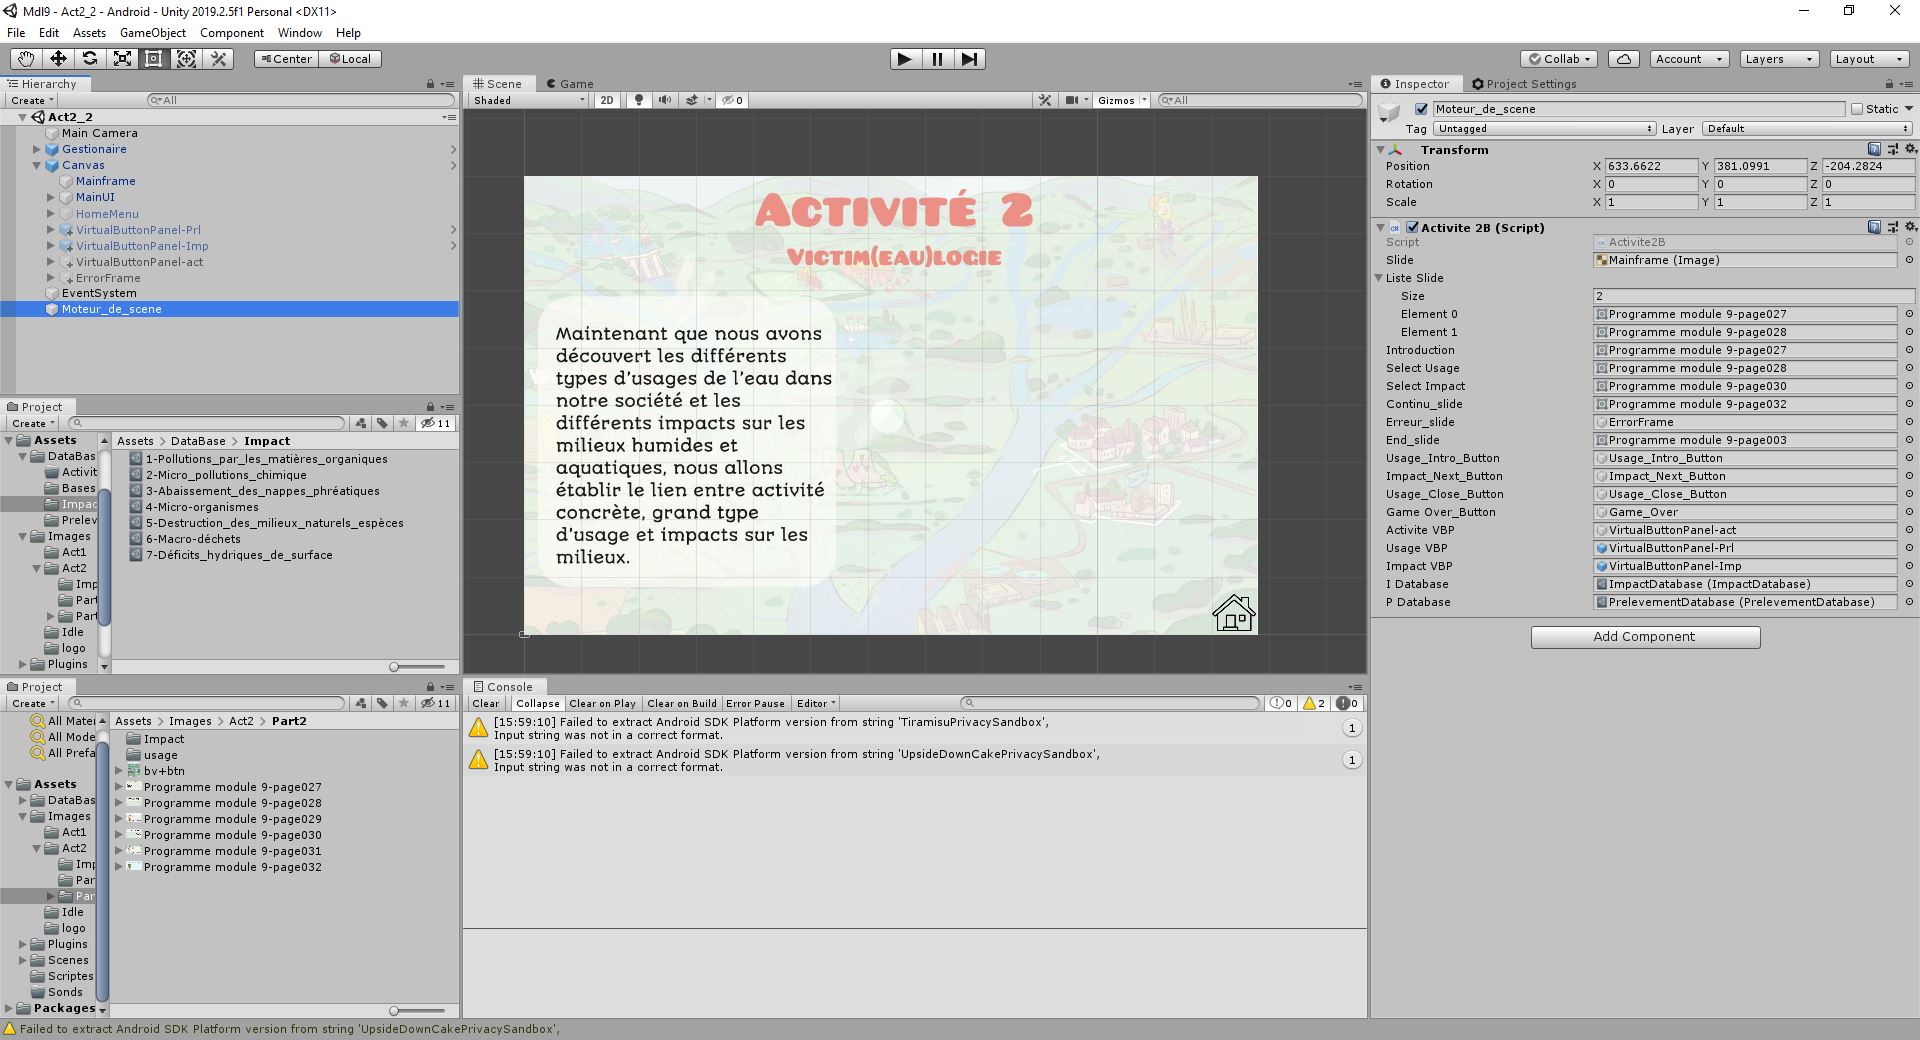
Task: Click the Collab button
Action: (x=1560, y=59)
